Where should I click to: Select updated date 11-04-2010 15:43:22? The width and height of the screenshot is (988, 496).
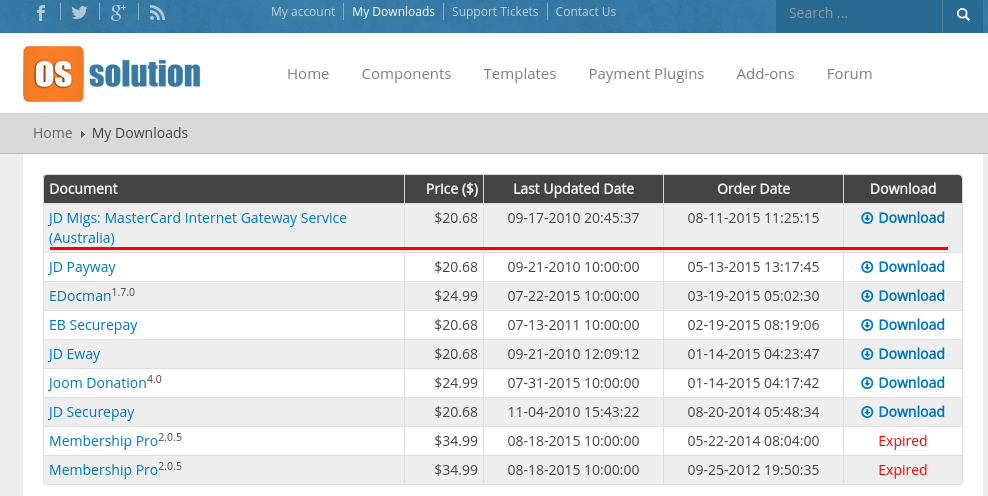click(x=573, y=412)
